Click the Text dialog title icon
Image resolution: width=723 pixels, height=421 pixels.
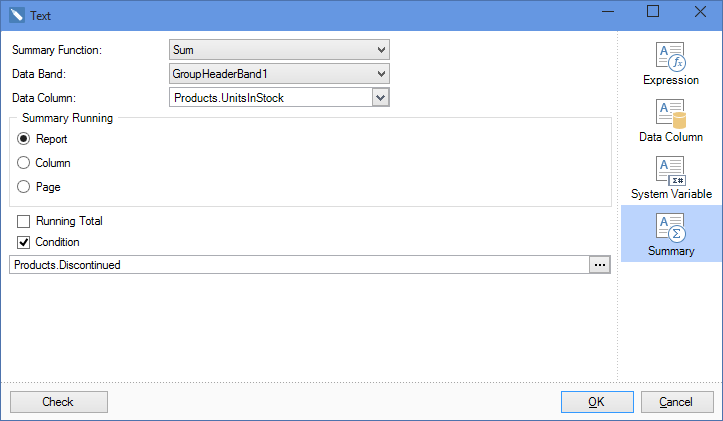(17, 16)
